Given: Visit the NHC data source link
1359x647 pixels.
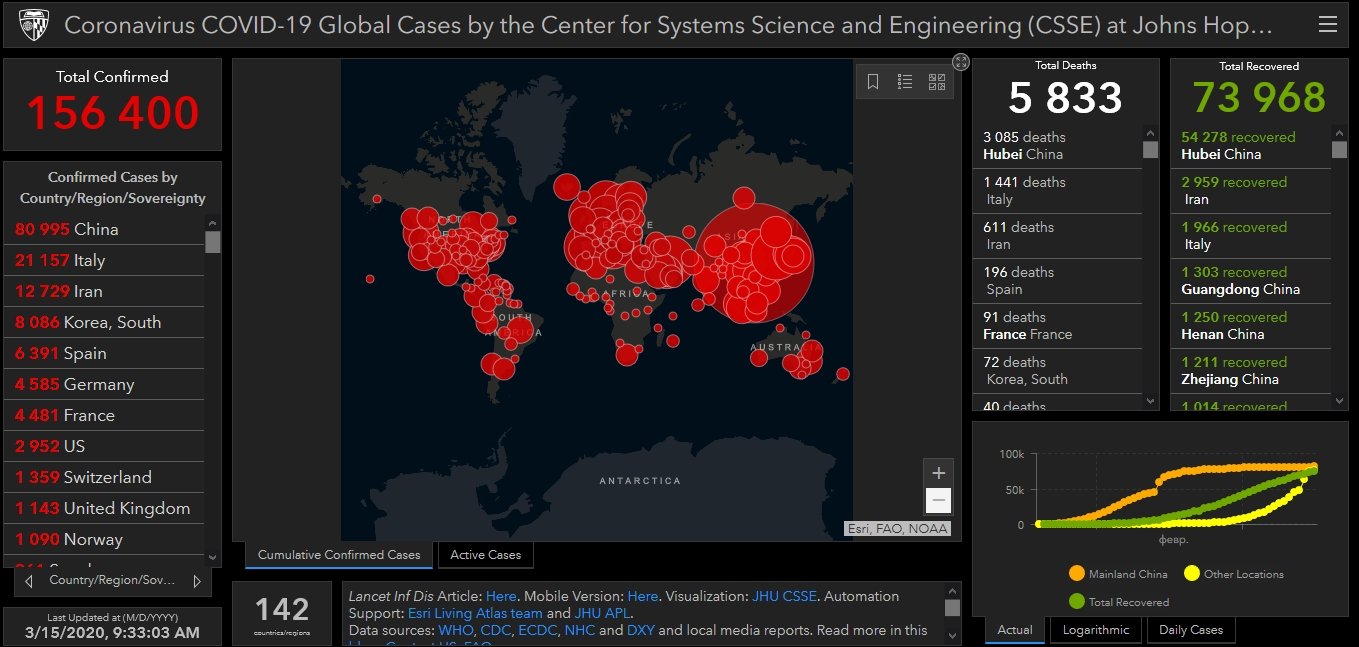Looking at the screenshot, I should click(x=580, y=631).
